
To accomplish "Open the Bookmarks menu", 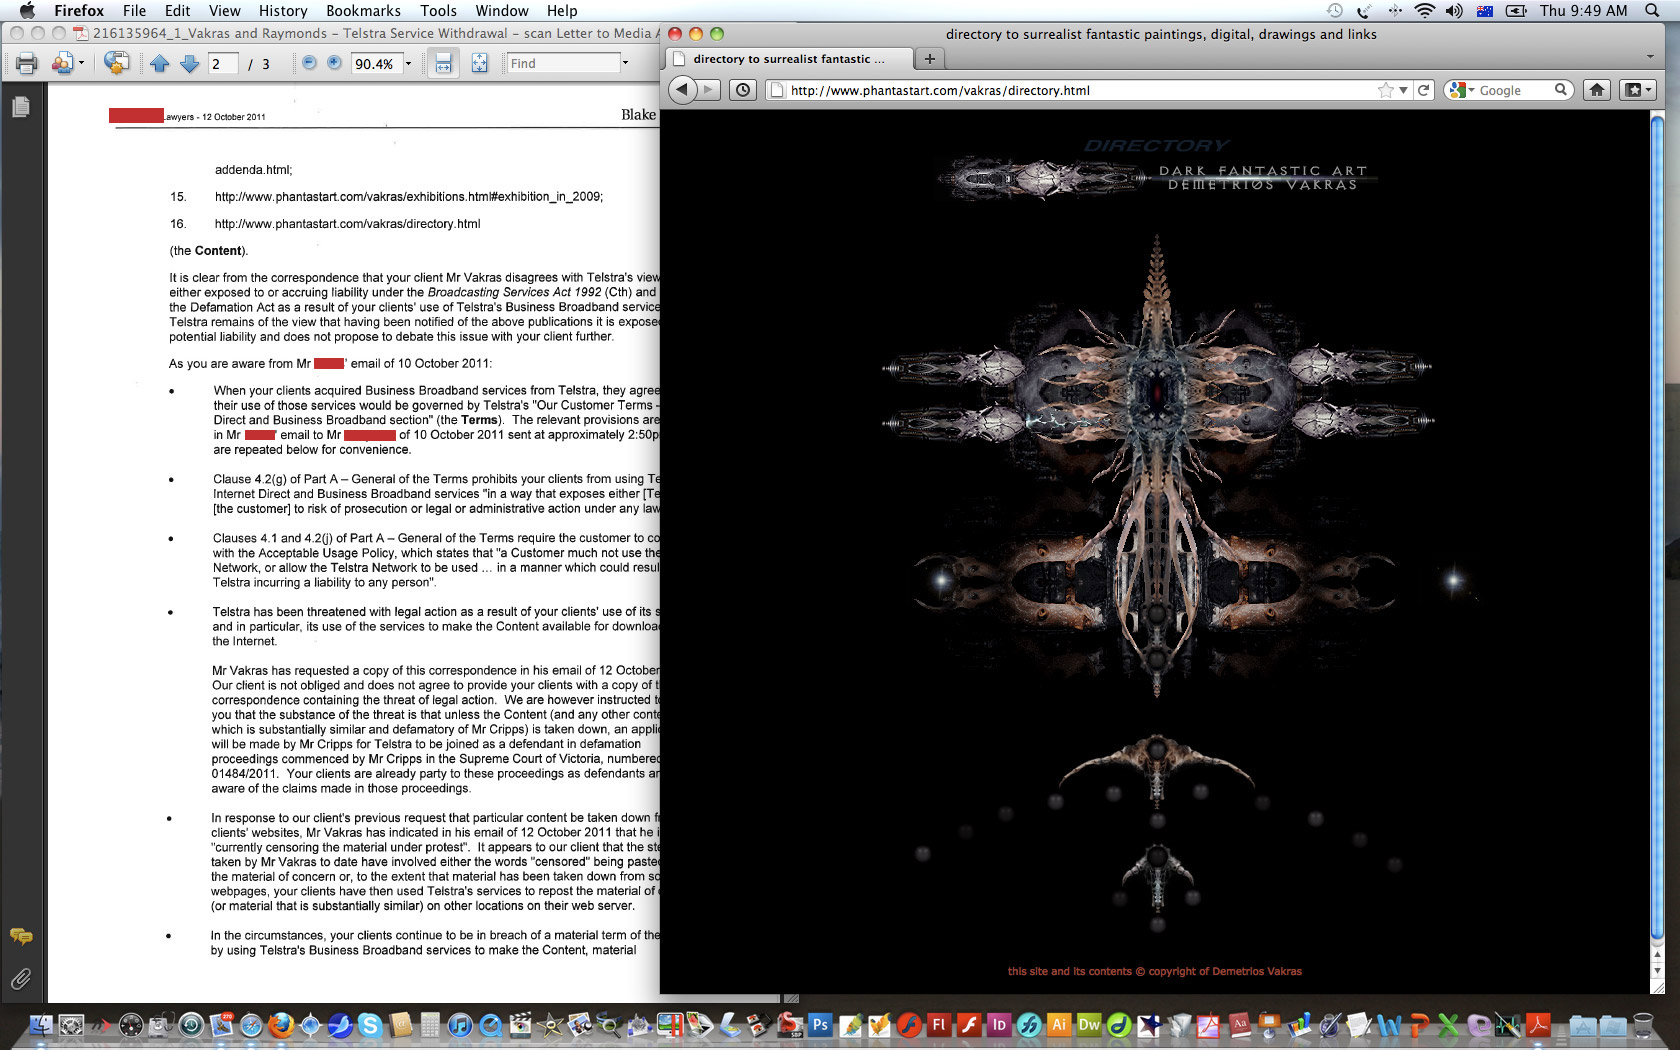I will pyautogui.click(x=363, y=11).
